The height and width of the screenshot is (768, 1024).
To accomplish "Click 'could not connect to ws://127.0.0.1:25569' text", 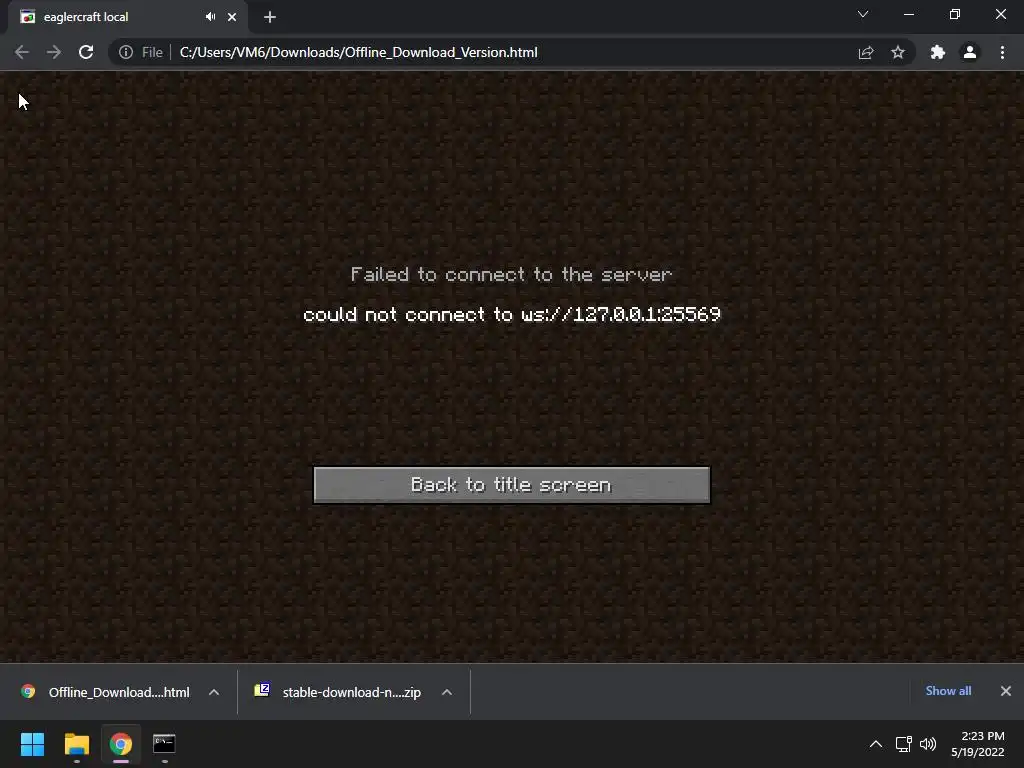I will [511, 314].
